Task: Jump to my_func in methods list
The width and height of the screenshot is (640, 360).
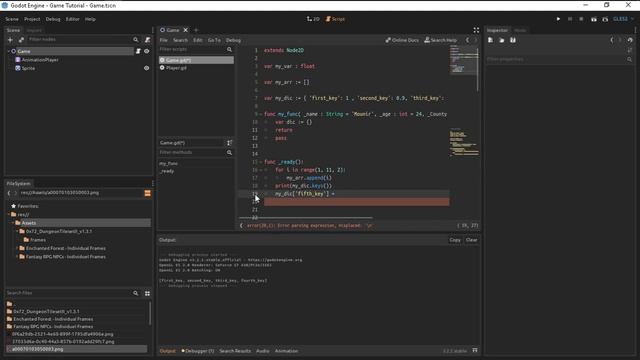Action: tap(169, 163)
